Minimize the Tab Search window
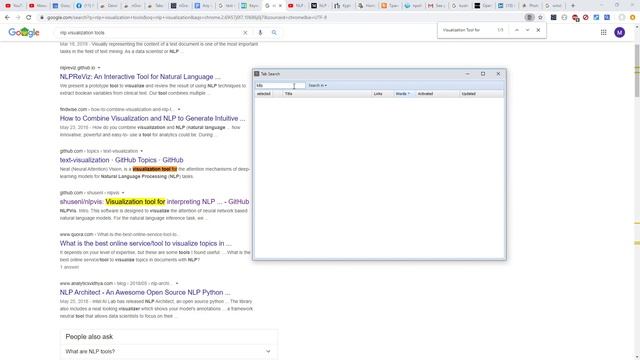The image size is (640, 360). 467,74
